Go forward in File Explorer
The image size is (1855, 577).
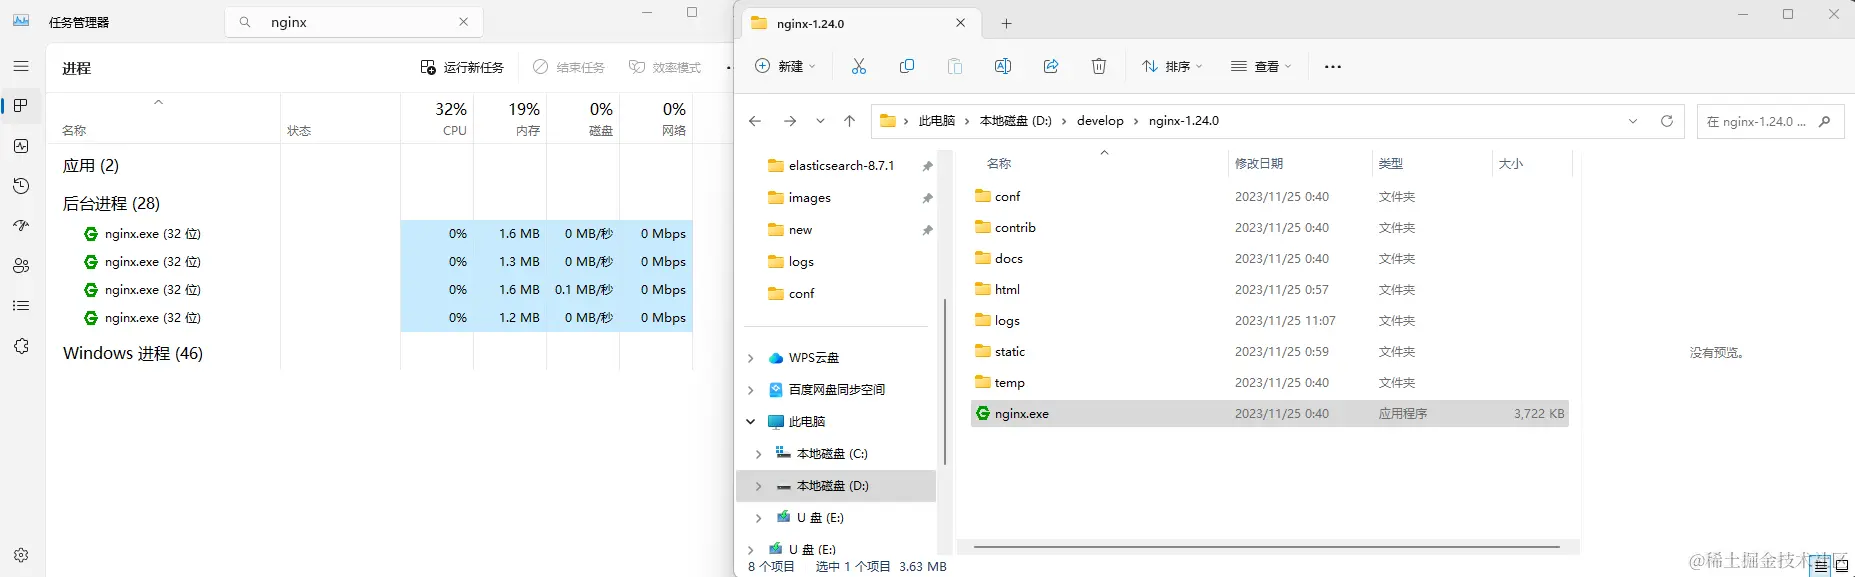(x=790, y=121)
